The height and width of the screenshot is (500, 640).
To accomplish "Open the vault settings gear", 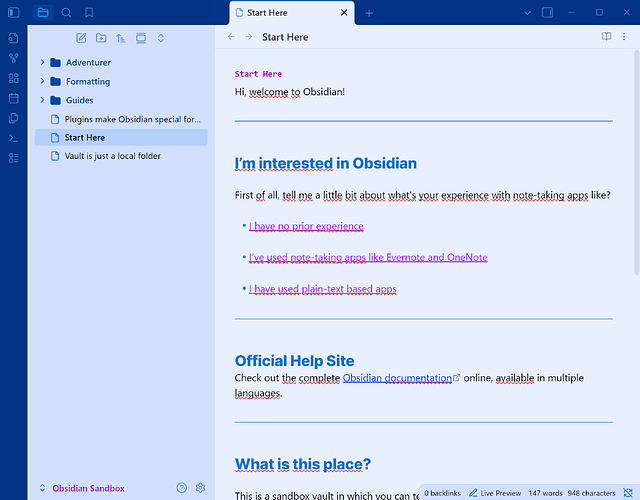I will point(200,488).
